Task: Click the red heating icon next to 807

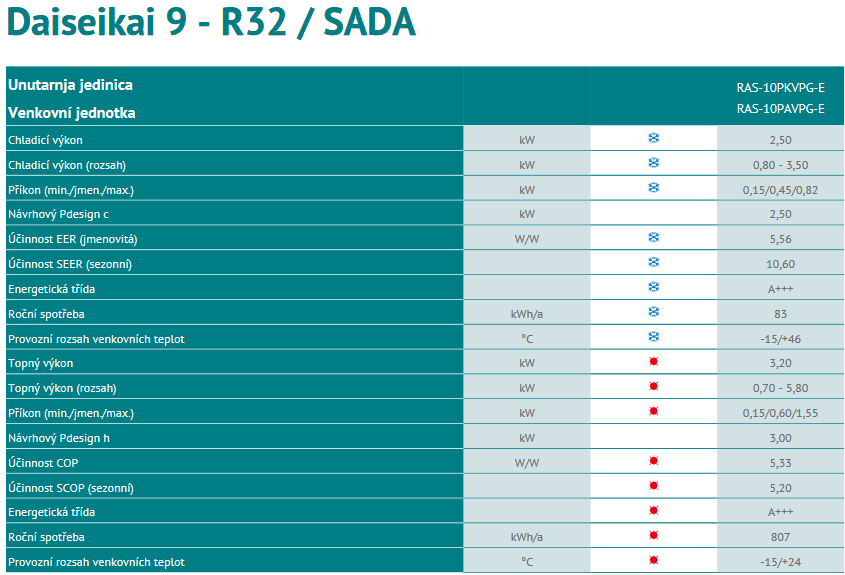Action: click(x=653, y=536)
